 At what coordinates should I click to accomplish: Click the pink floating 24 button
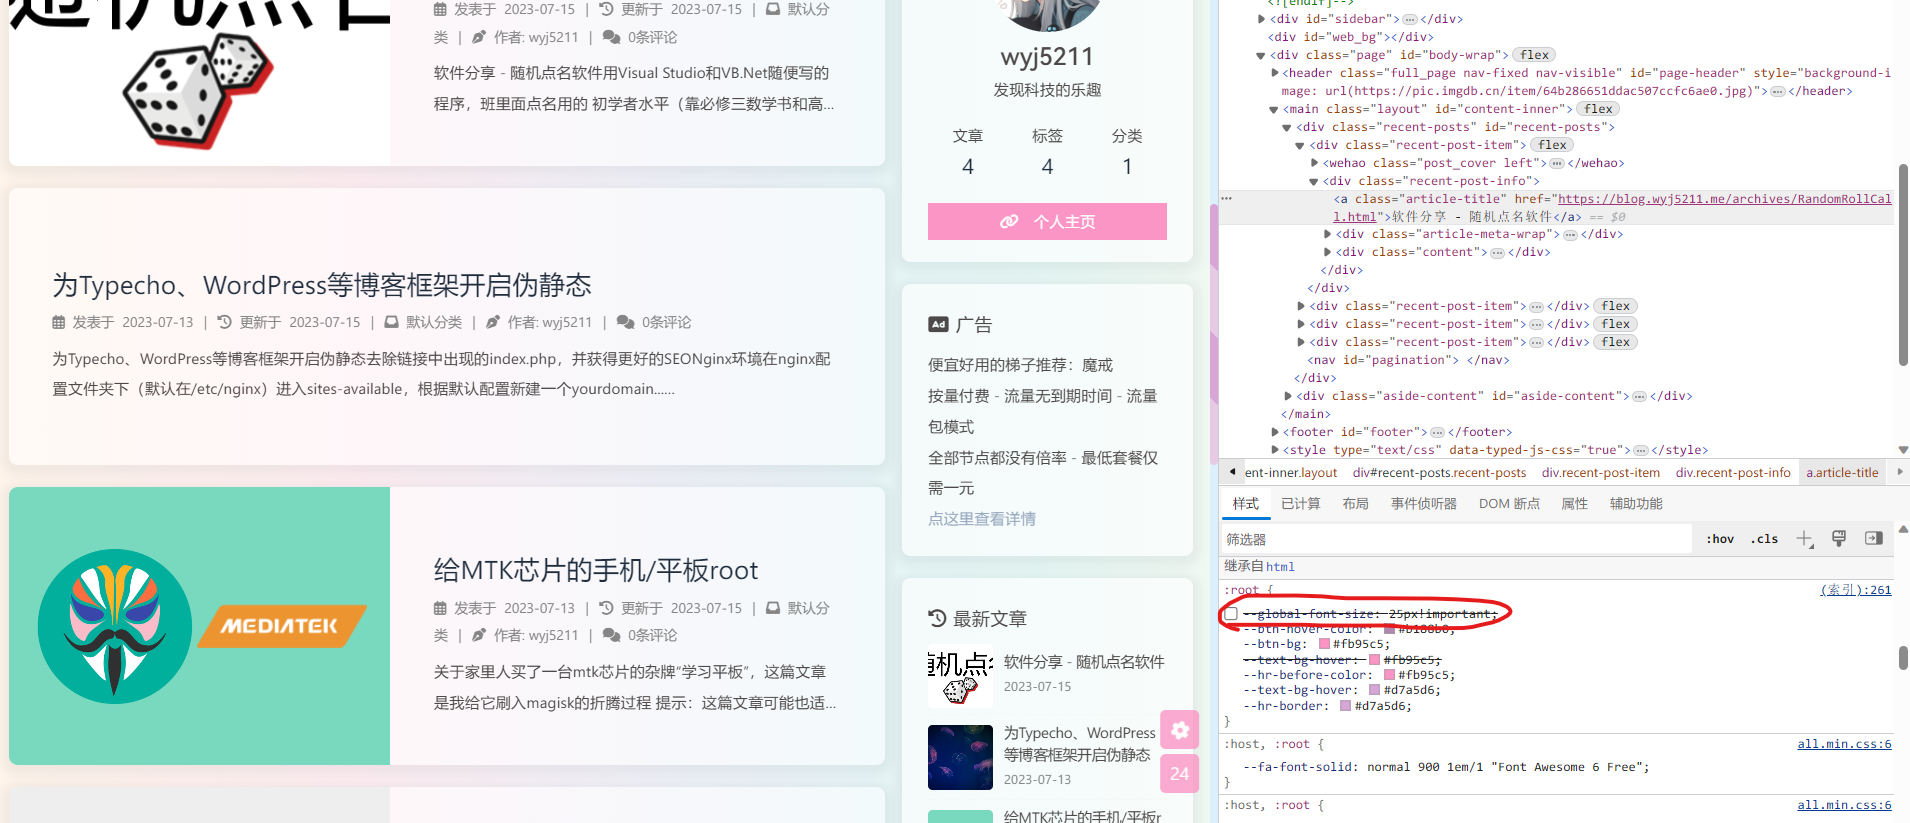[1180, 773]
